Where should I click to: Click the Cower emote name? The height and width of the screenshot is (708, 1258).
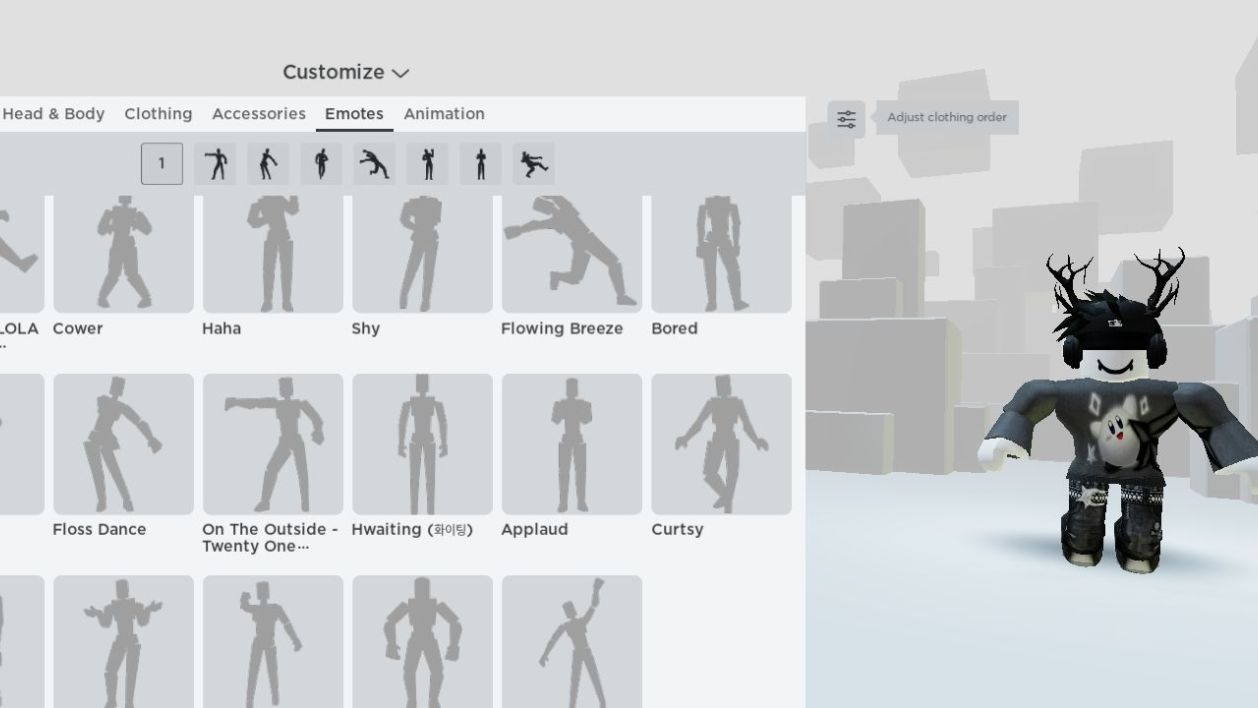78,328
